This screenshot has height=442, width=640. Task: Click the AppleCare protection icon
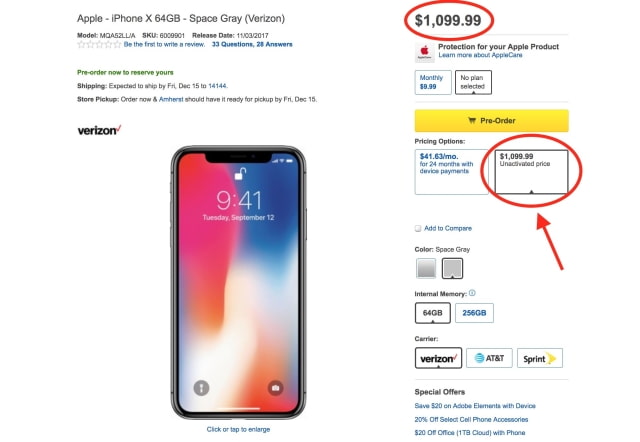click(424, 52)
